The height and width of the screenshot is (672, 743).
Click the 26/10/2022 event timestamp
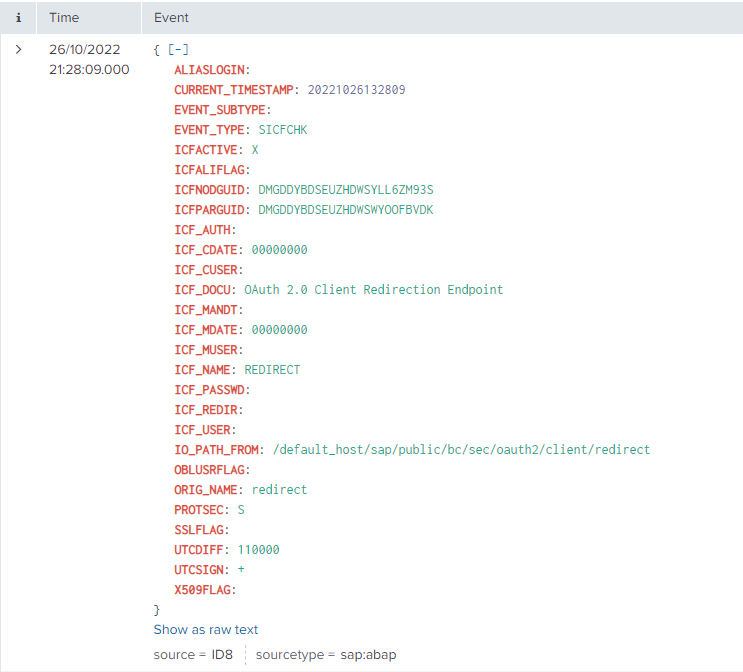tap(85, 49)
